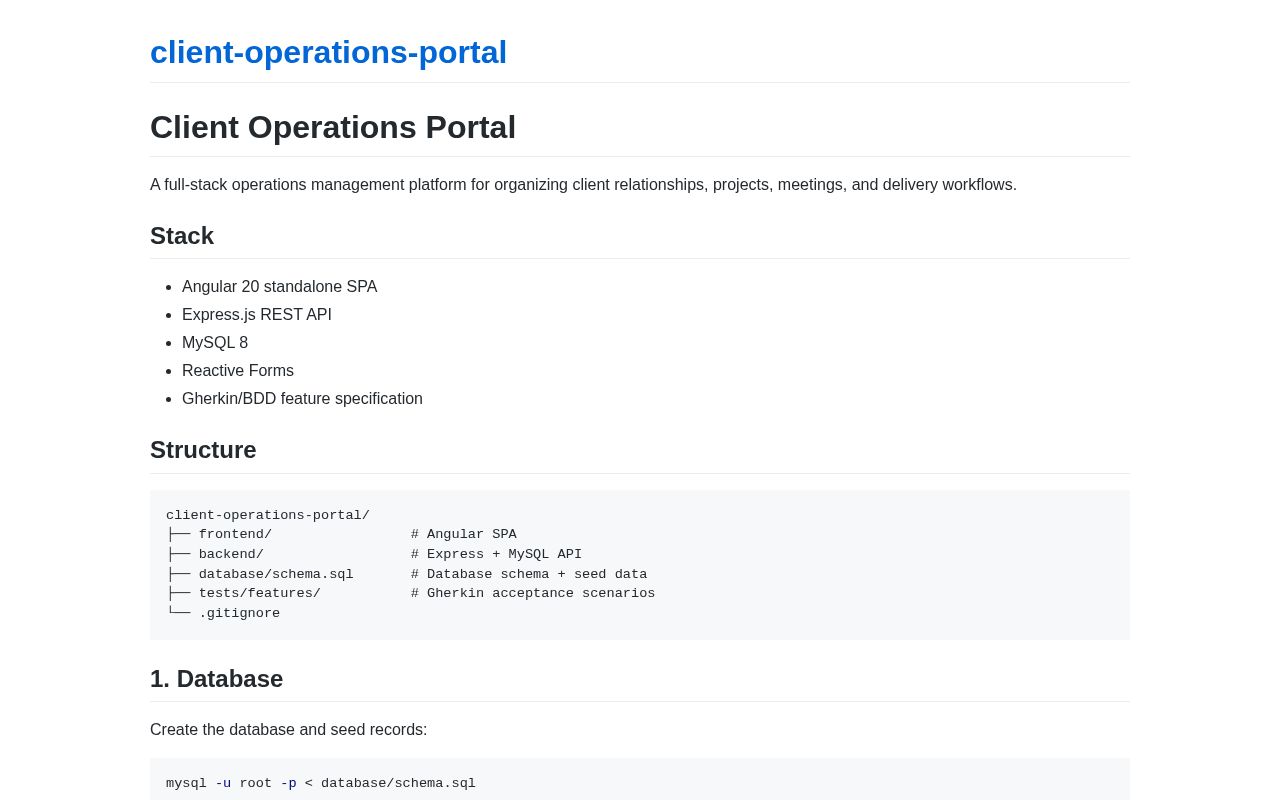This screenshot has width=1280, height=800.
Task: Click '.gitignore' in the structure tree
Action: 239,613
